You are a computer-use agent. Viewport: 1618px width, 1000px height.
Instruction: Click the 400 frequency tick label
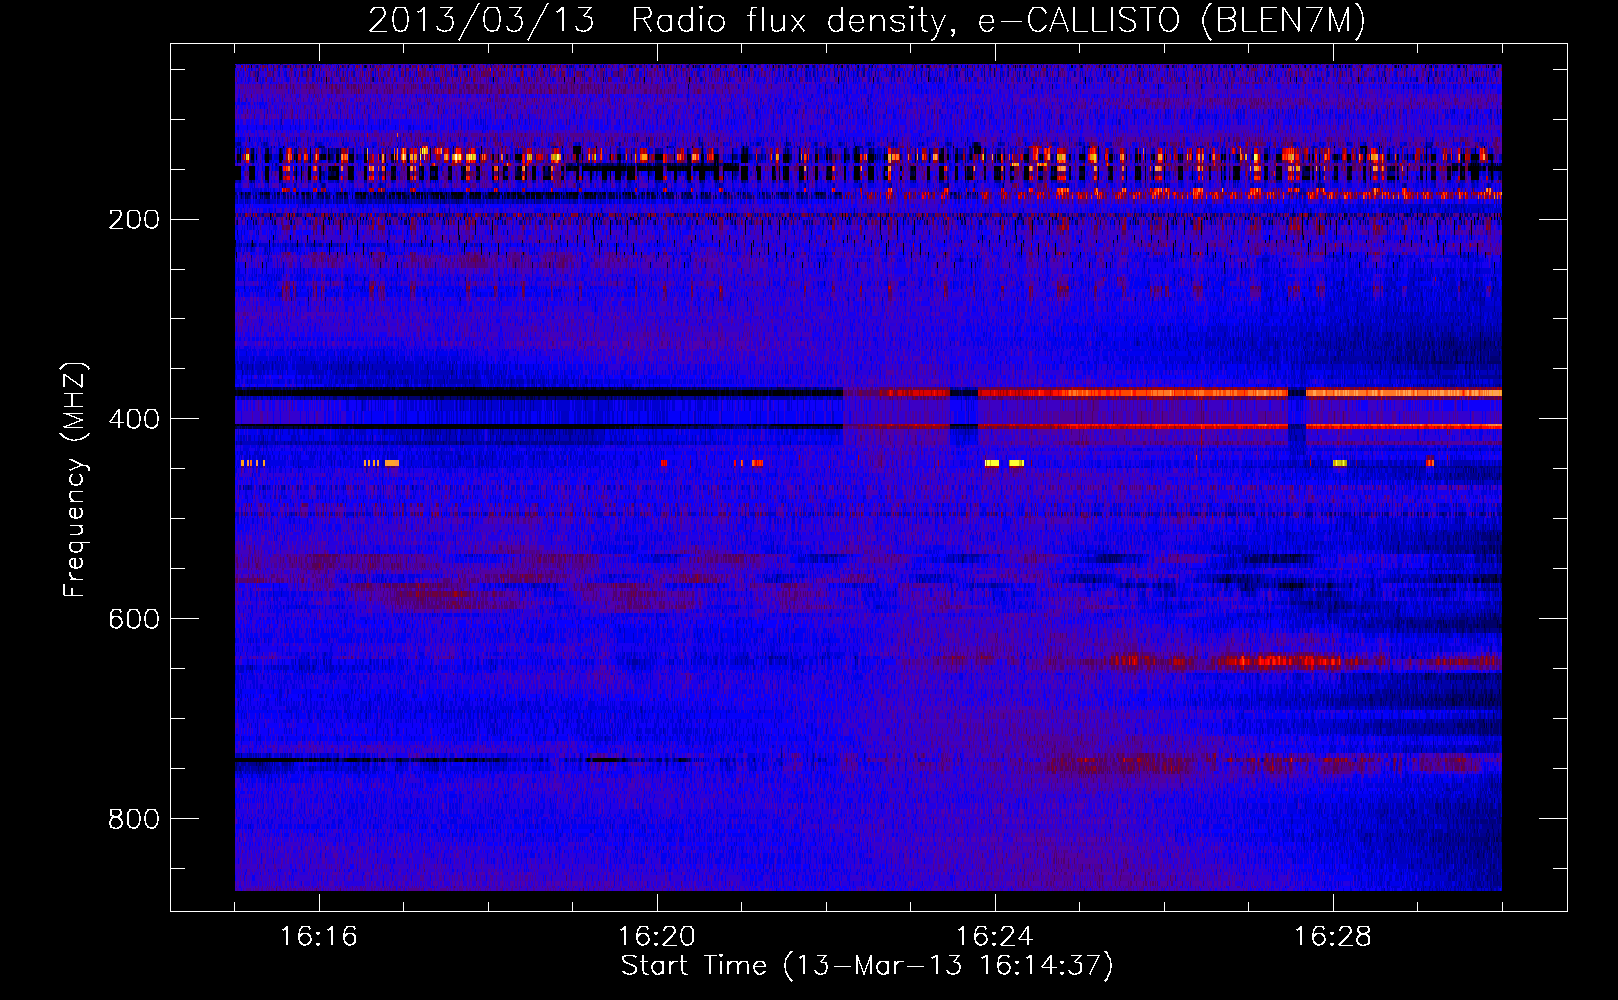[x=134, y=420]
